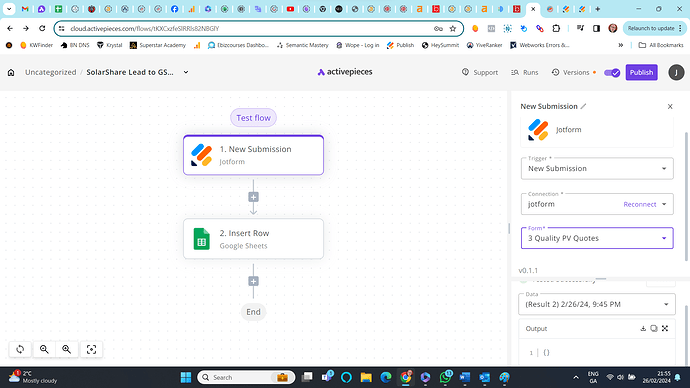Click the Reconnect link
This screenshot has height=388, width=690.
click(x=639, y=204)
